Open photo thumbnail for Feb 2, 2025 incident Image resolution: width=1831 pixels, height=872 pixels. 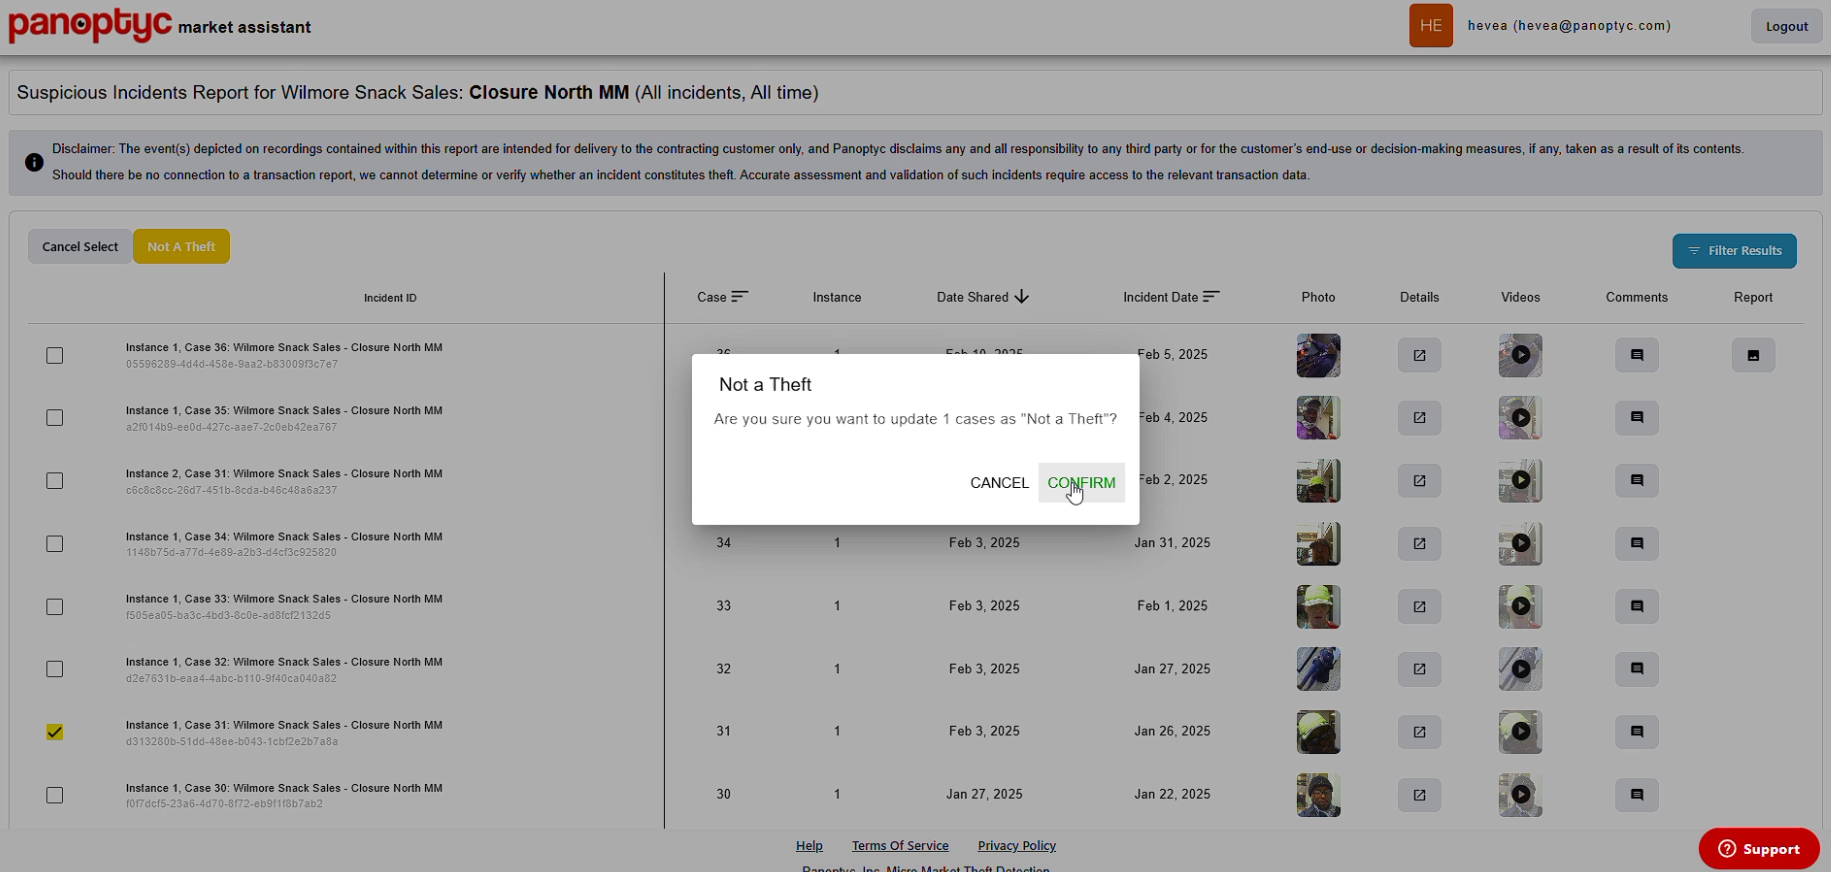(x=1318, y=481)
